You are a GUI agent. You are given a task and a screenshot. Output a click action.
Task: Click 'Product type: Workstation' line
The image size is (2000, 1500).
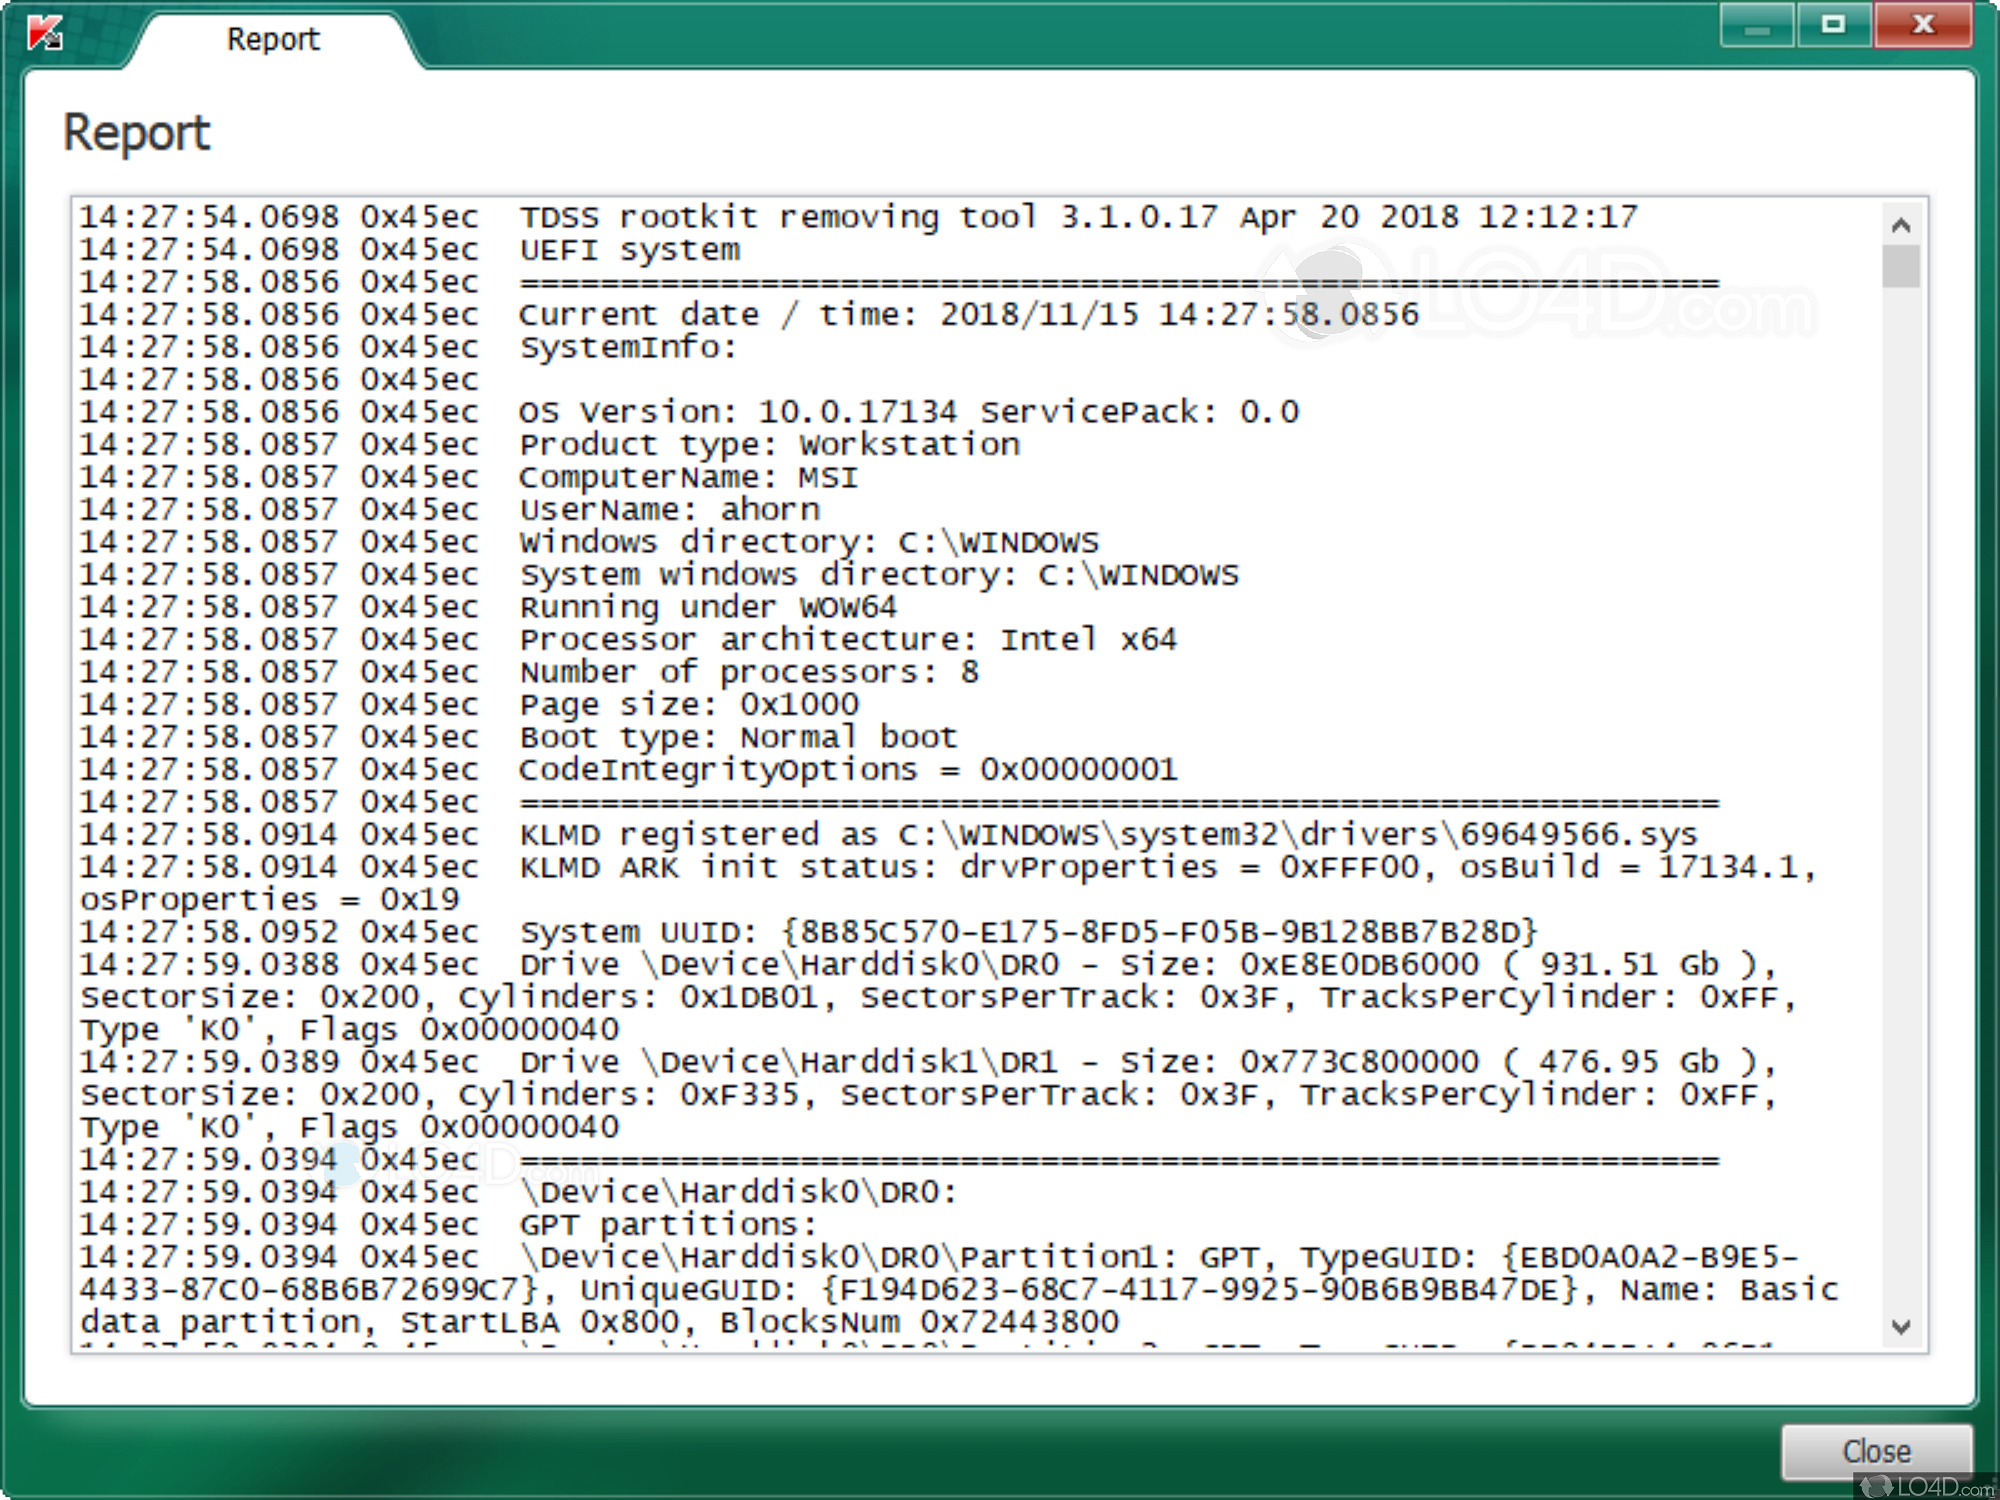coord(550,445)
